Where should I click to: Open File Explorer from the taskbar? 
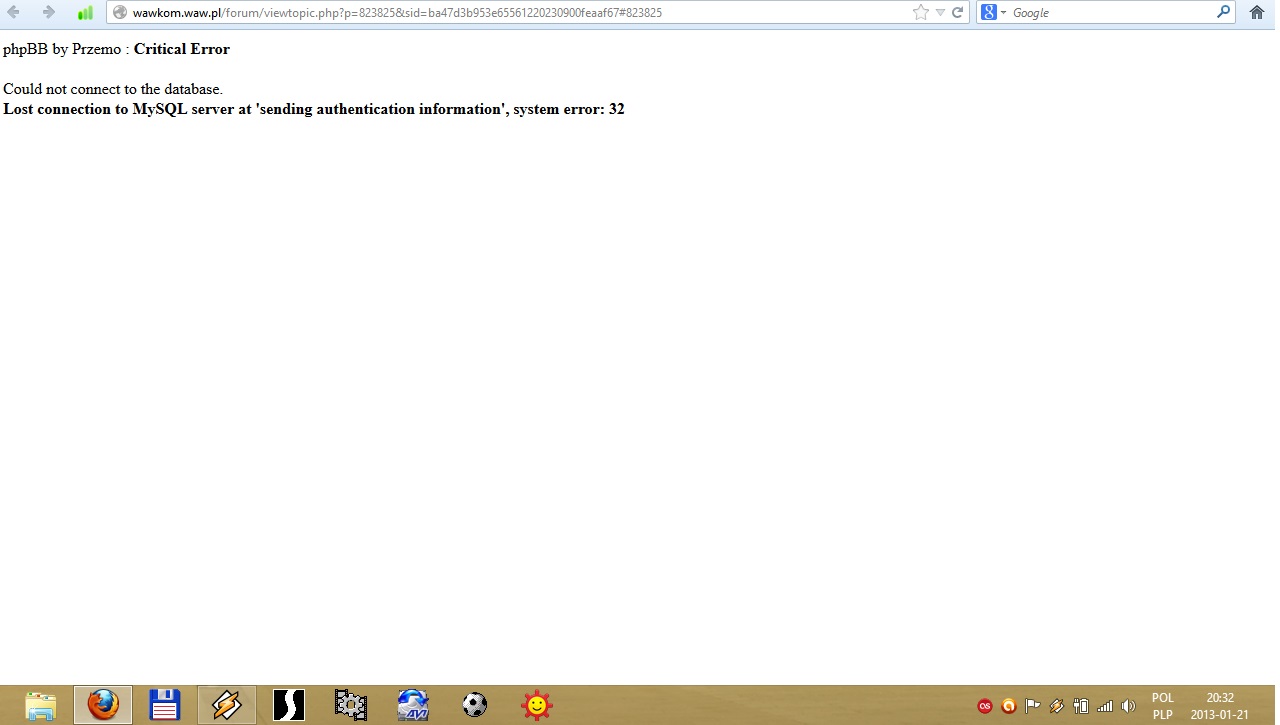click(41, 705)
